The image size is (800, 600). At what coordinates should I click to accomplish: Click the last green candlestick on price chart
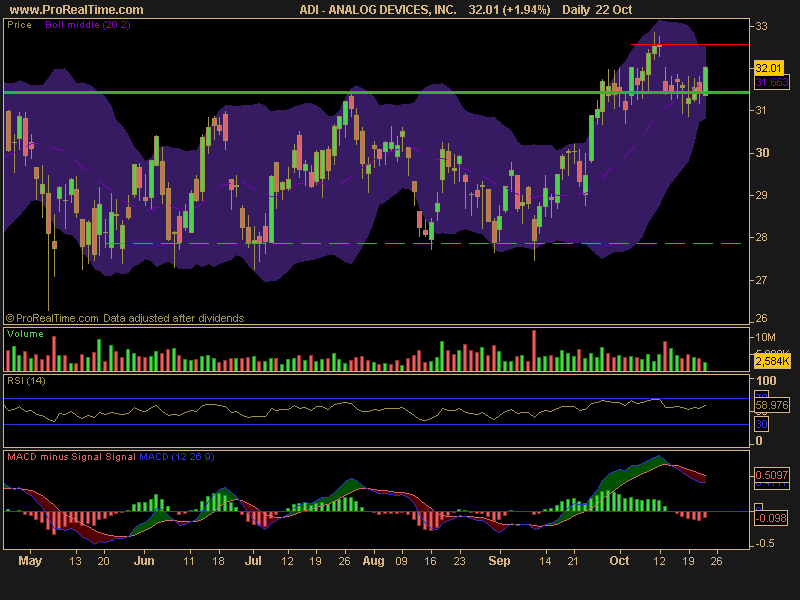[x=706, y=81]
